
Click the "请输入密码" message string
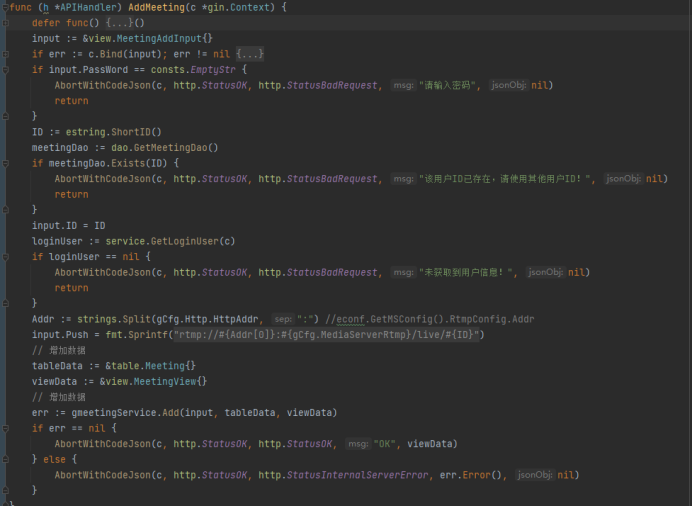(x=447, y=85)
